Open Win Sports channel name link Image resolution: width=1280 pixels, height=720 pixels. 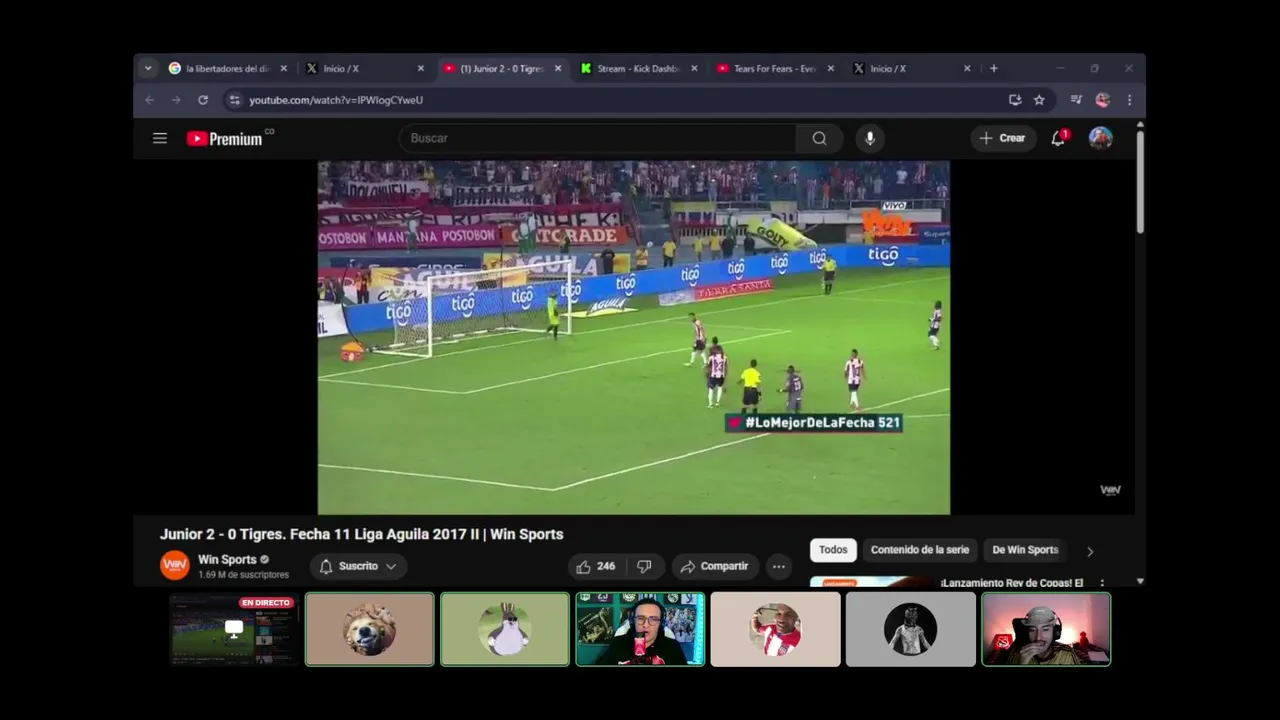[x=227, y=560]
